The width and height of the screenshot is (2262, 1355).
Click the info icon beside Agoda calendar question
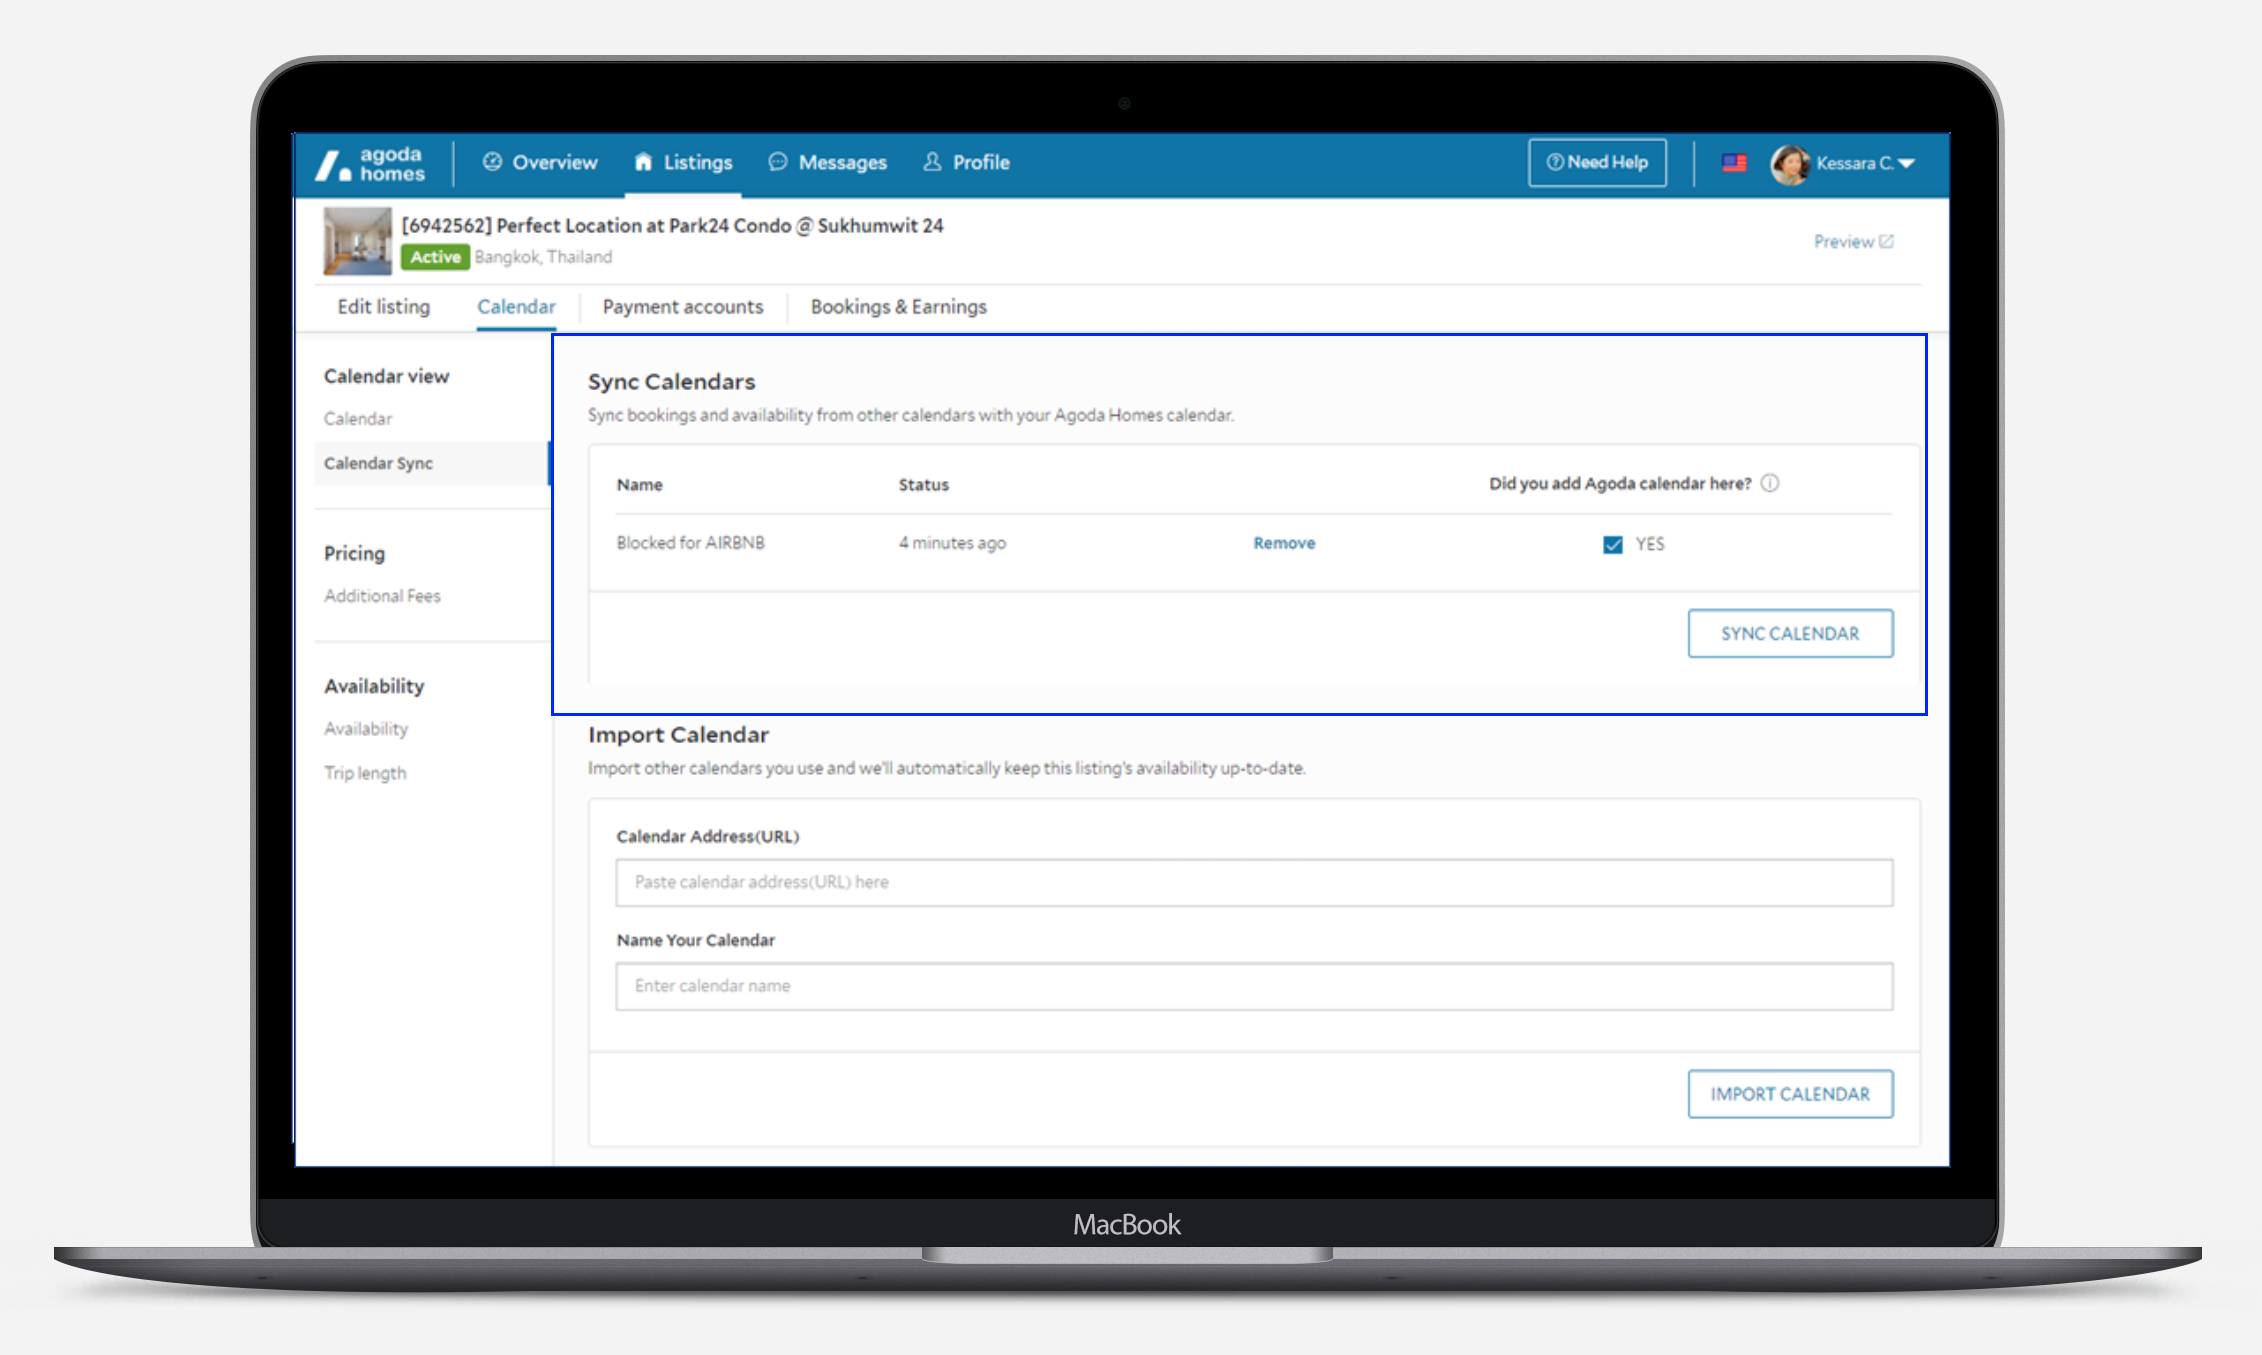pos(1770,483)
